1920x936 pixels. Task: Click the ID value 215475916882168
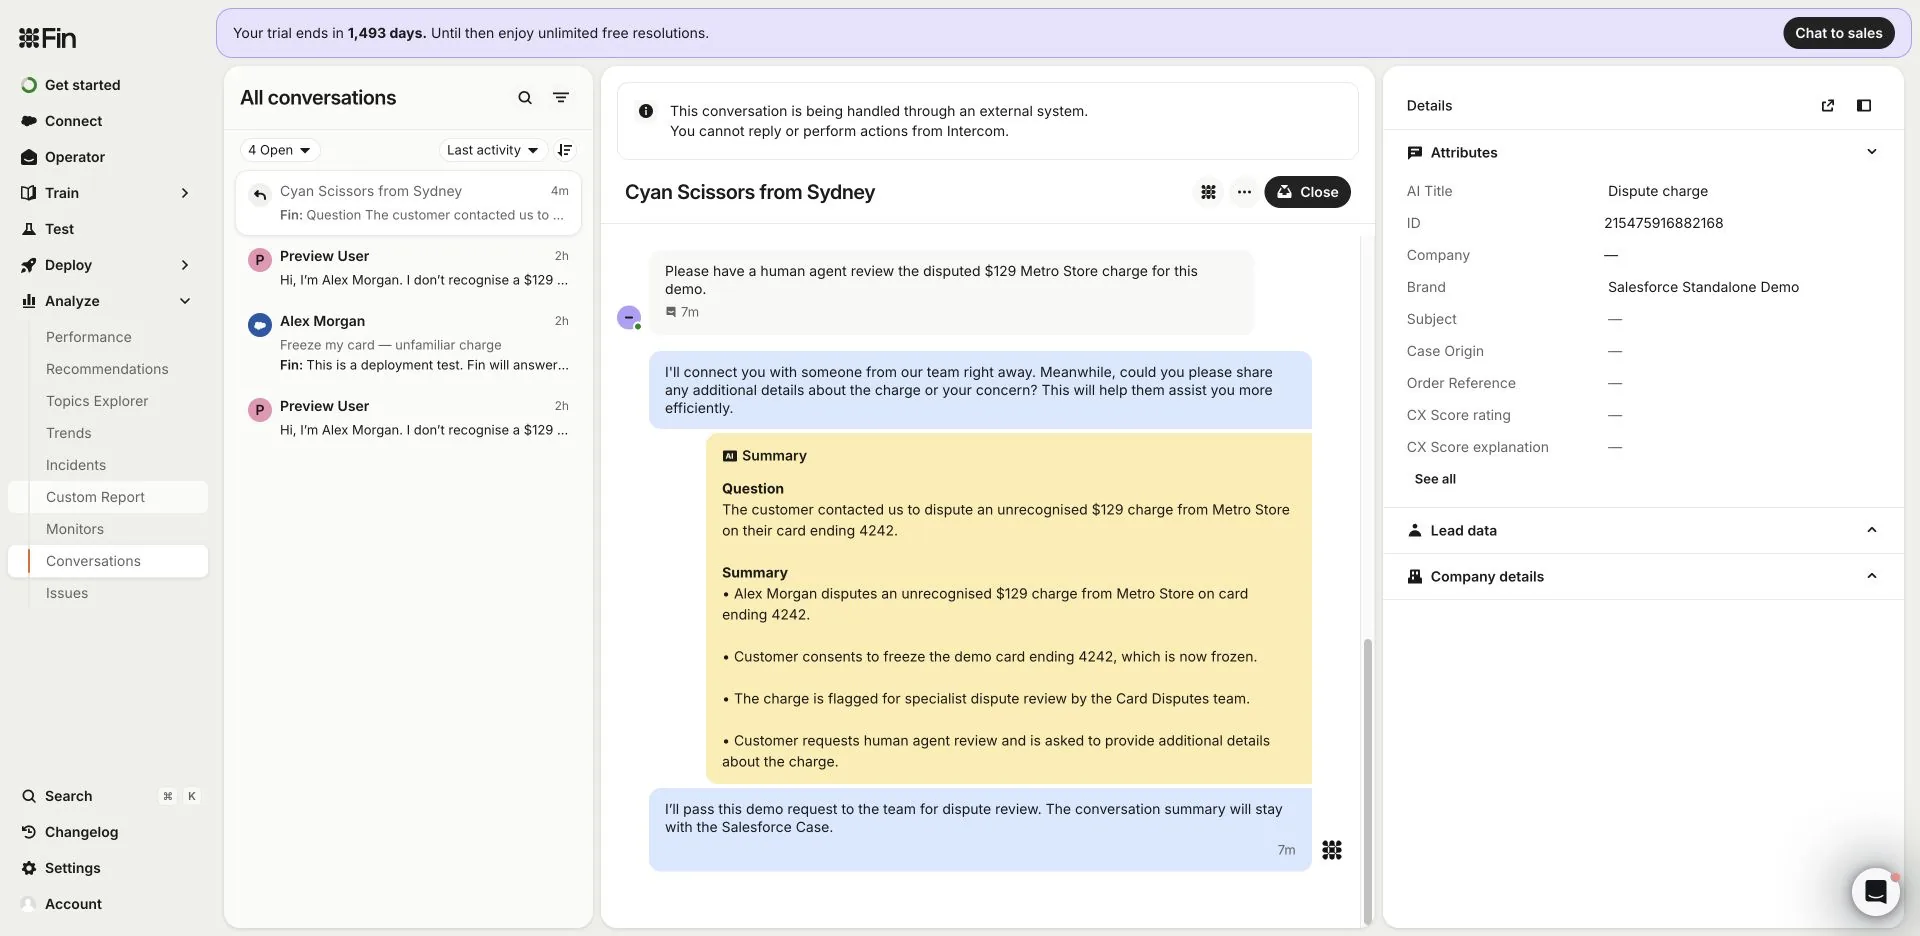tap(1664, 223)
